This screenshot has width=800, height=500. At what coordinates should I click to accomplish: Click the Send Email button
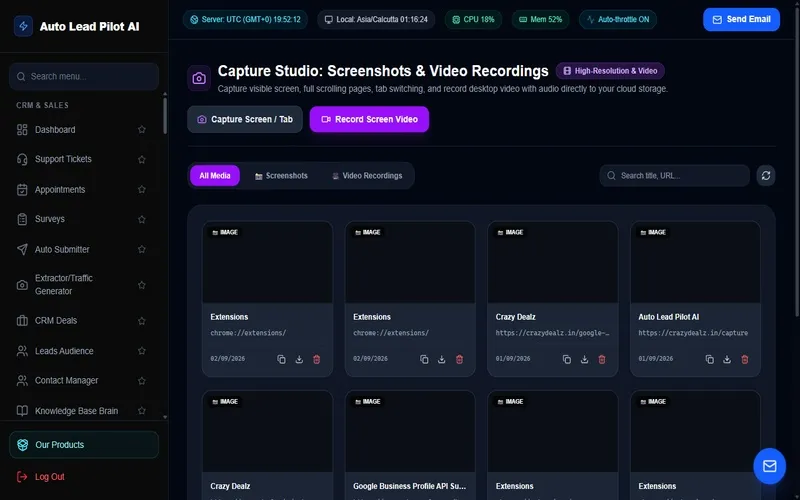tap(741, 19)
